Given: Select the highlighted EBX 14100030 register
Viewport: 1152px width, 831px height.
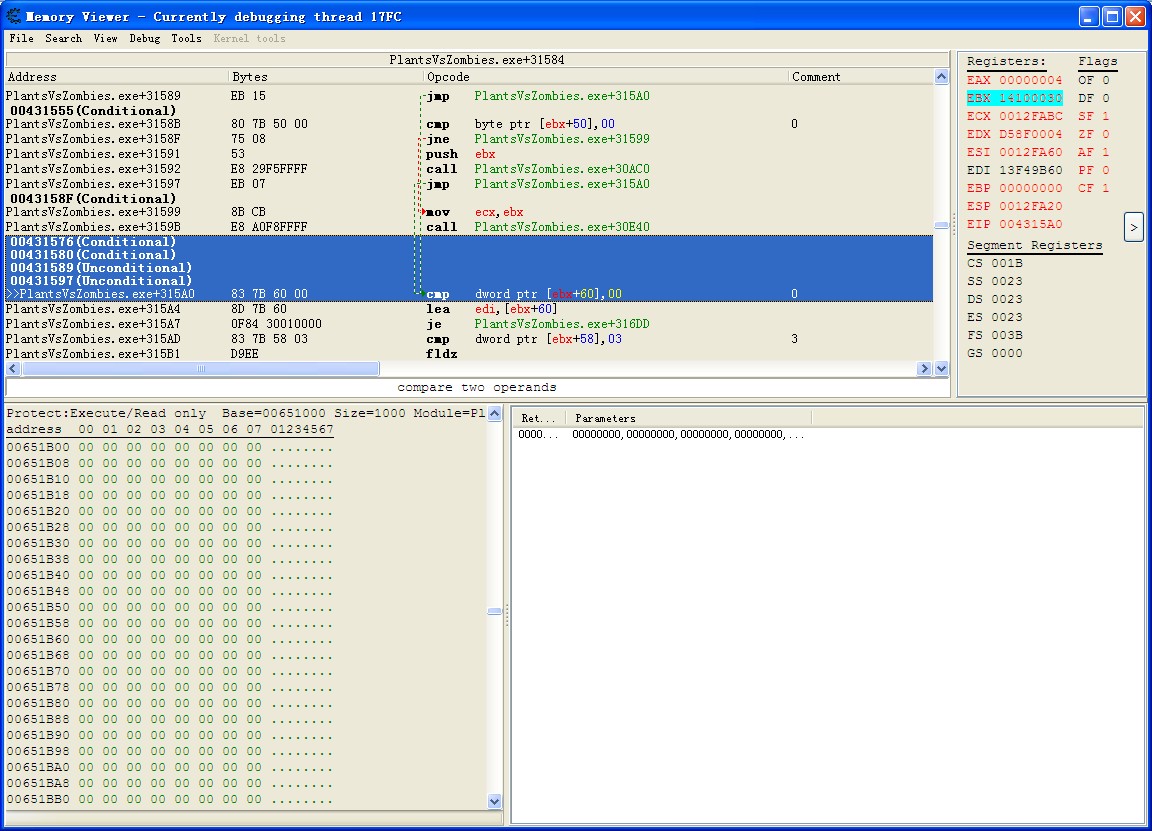Looking at the screenshot, I should tap(1014, 98).
